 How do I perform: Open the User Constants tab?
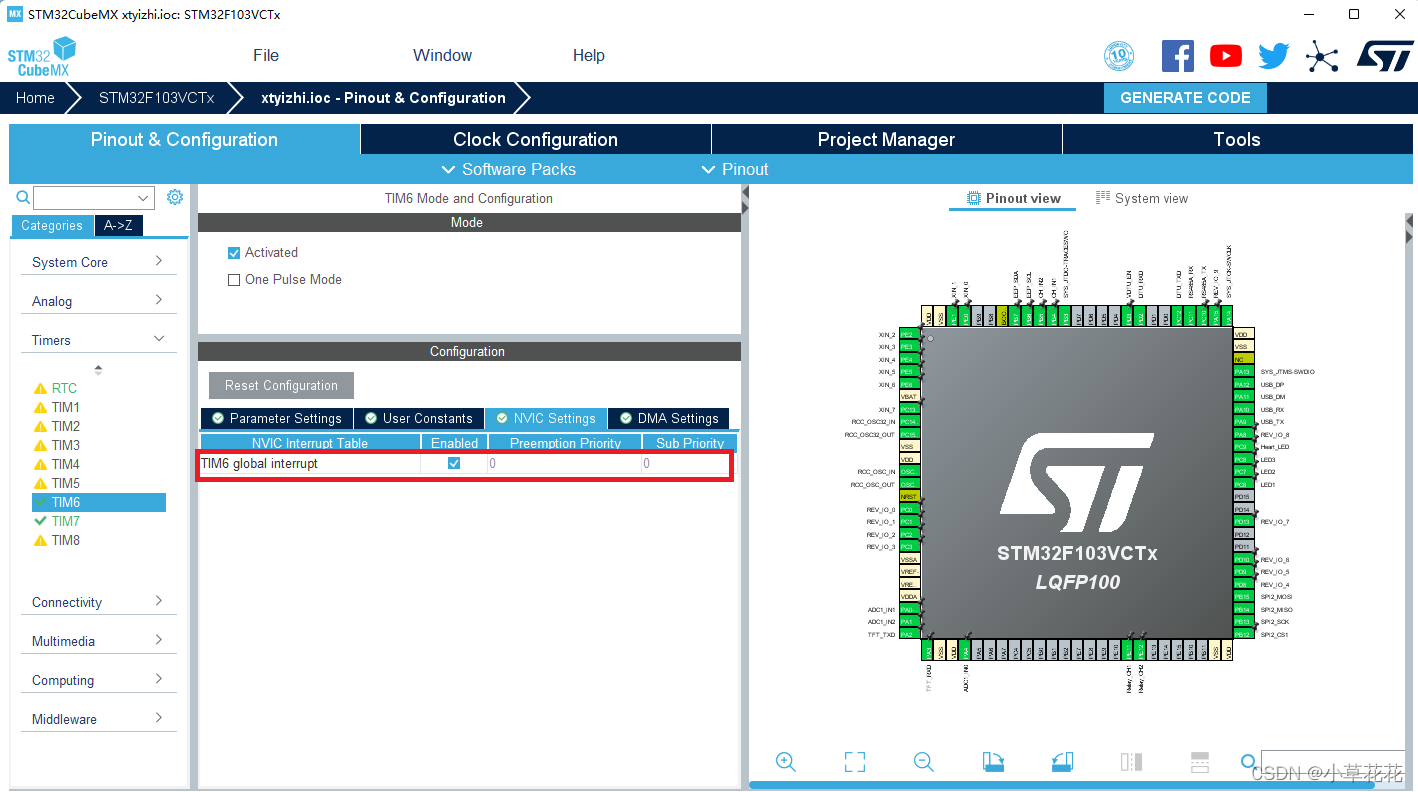(418, 418)
